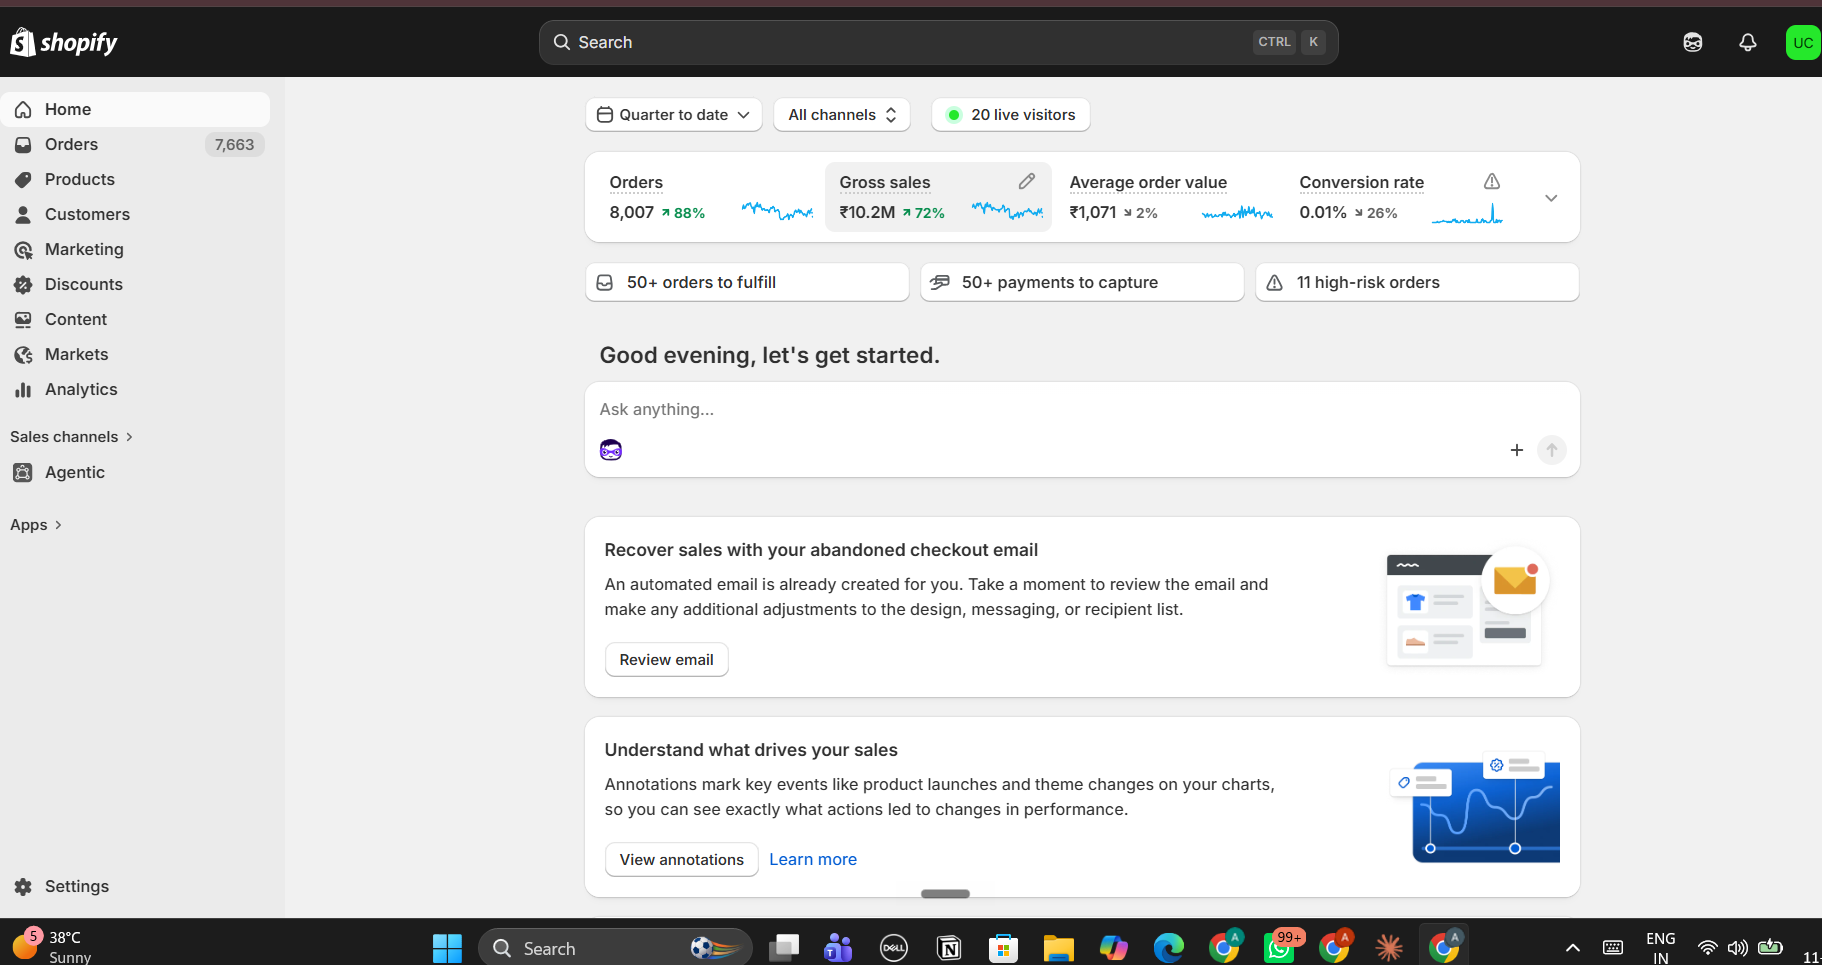
Task: Open Notion from the taskbar
Action: pyautogui.click(x=949, y=948)
